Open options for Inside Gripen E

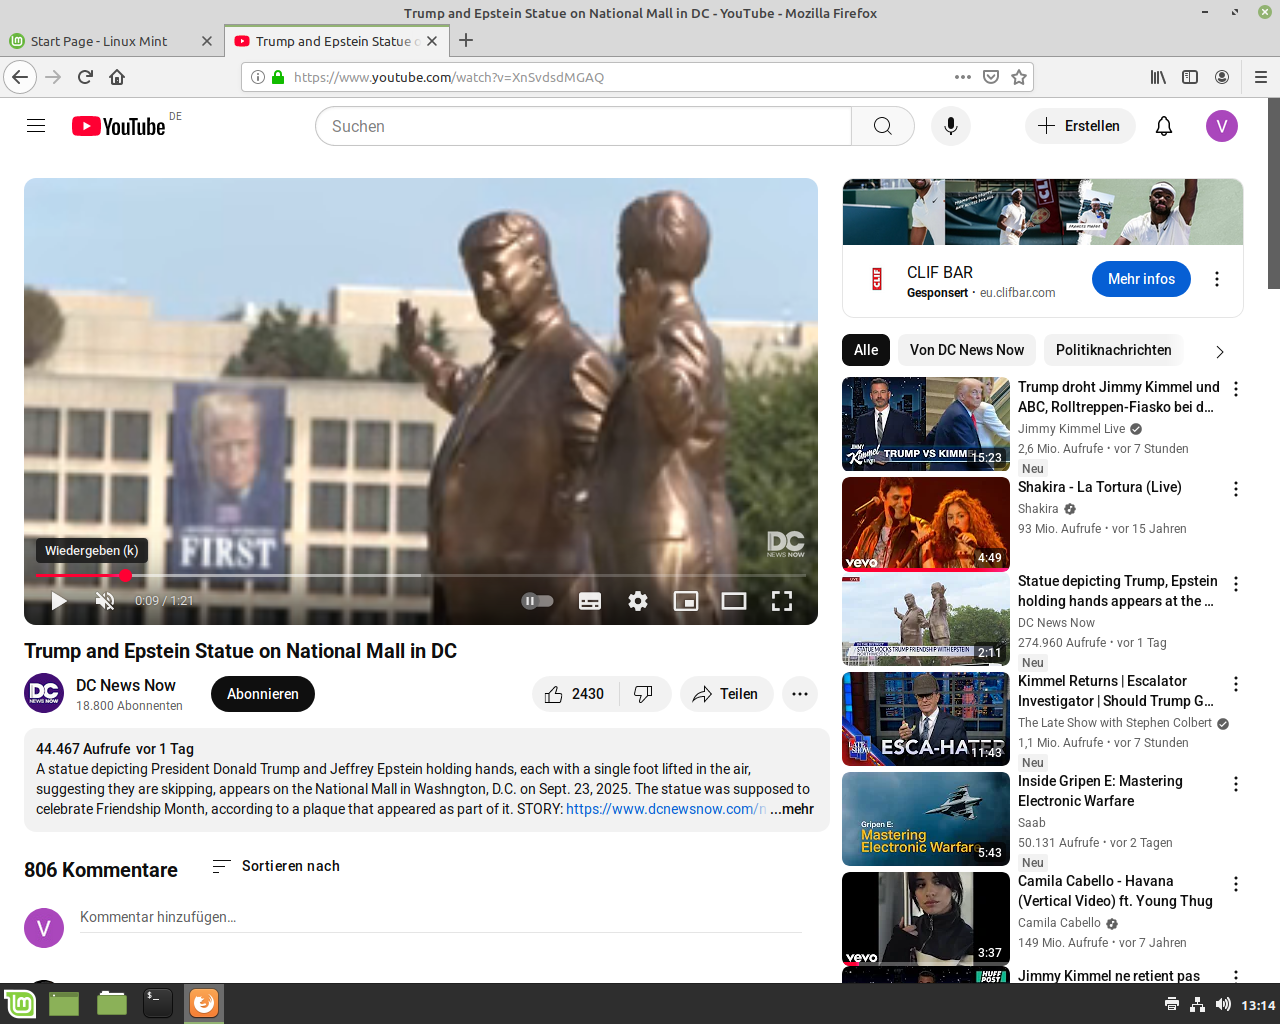coord(1236,784)
